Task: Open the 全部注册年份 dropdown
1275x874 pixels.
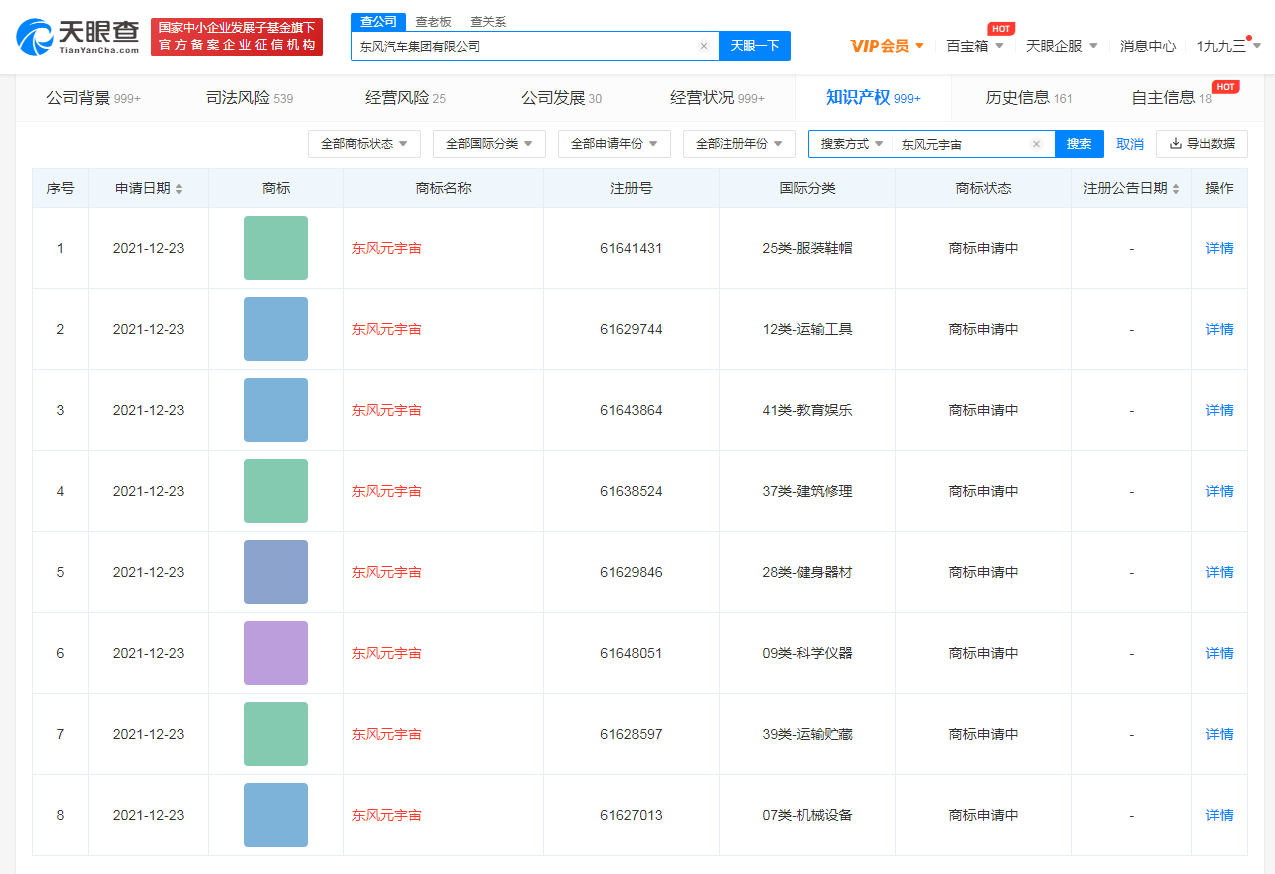Action: pyautogui.click(x=739, y=144)
